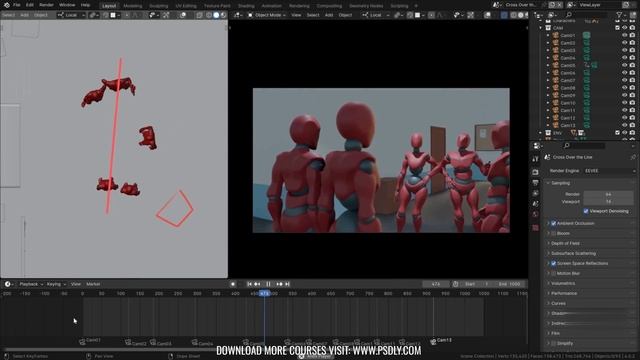
Task: Enable Motion Blur checkbox
Action: [x=553, y=273]
